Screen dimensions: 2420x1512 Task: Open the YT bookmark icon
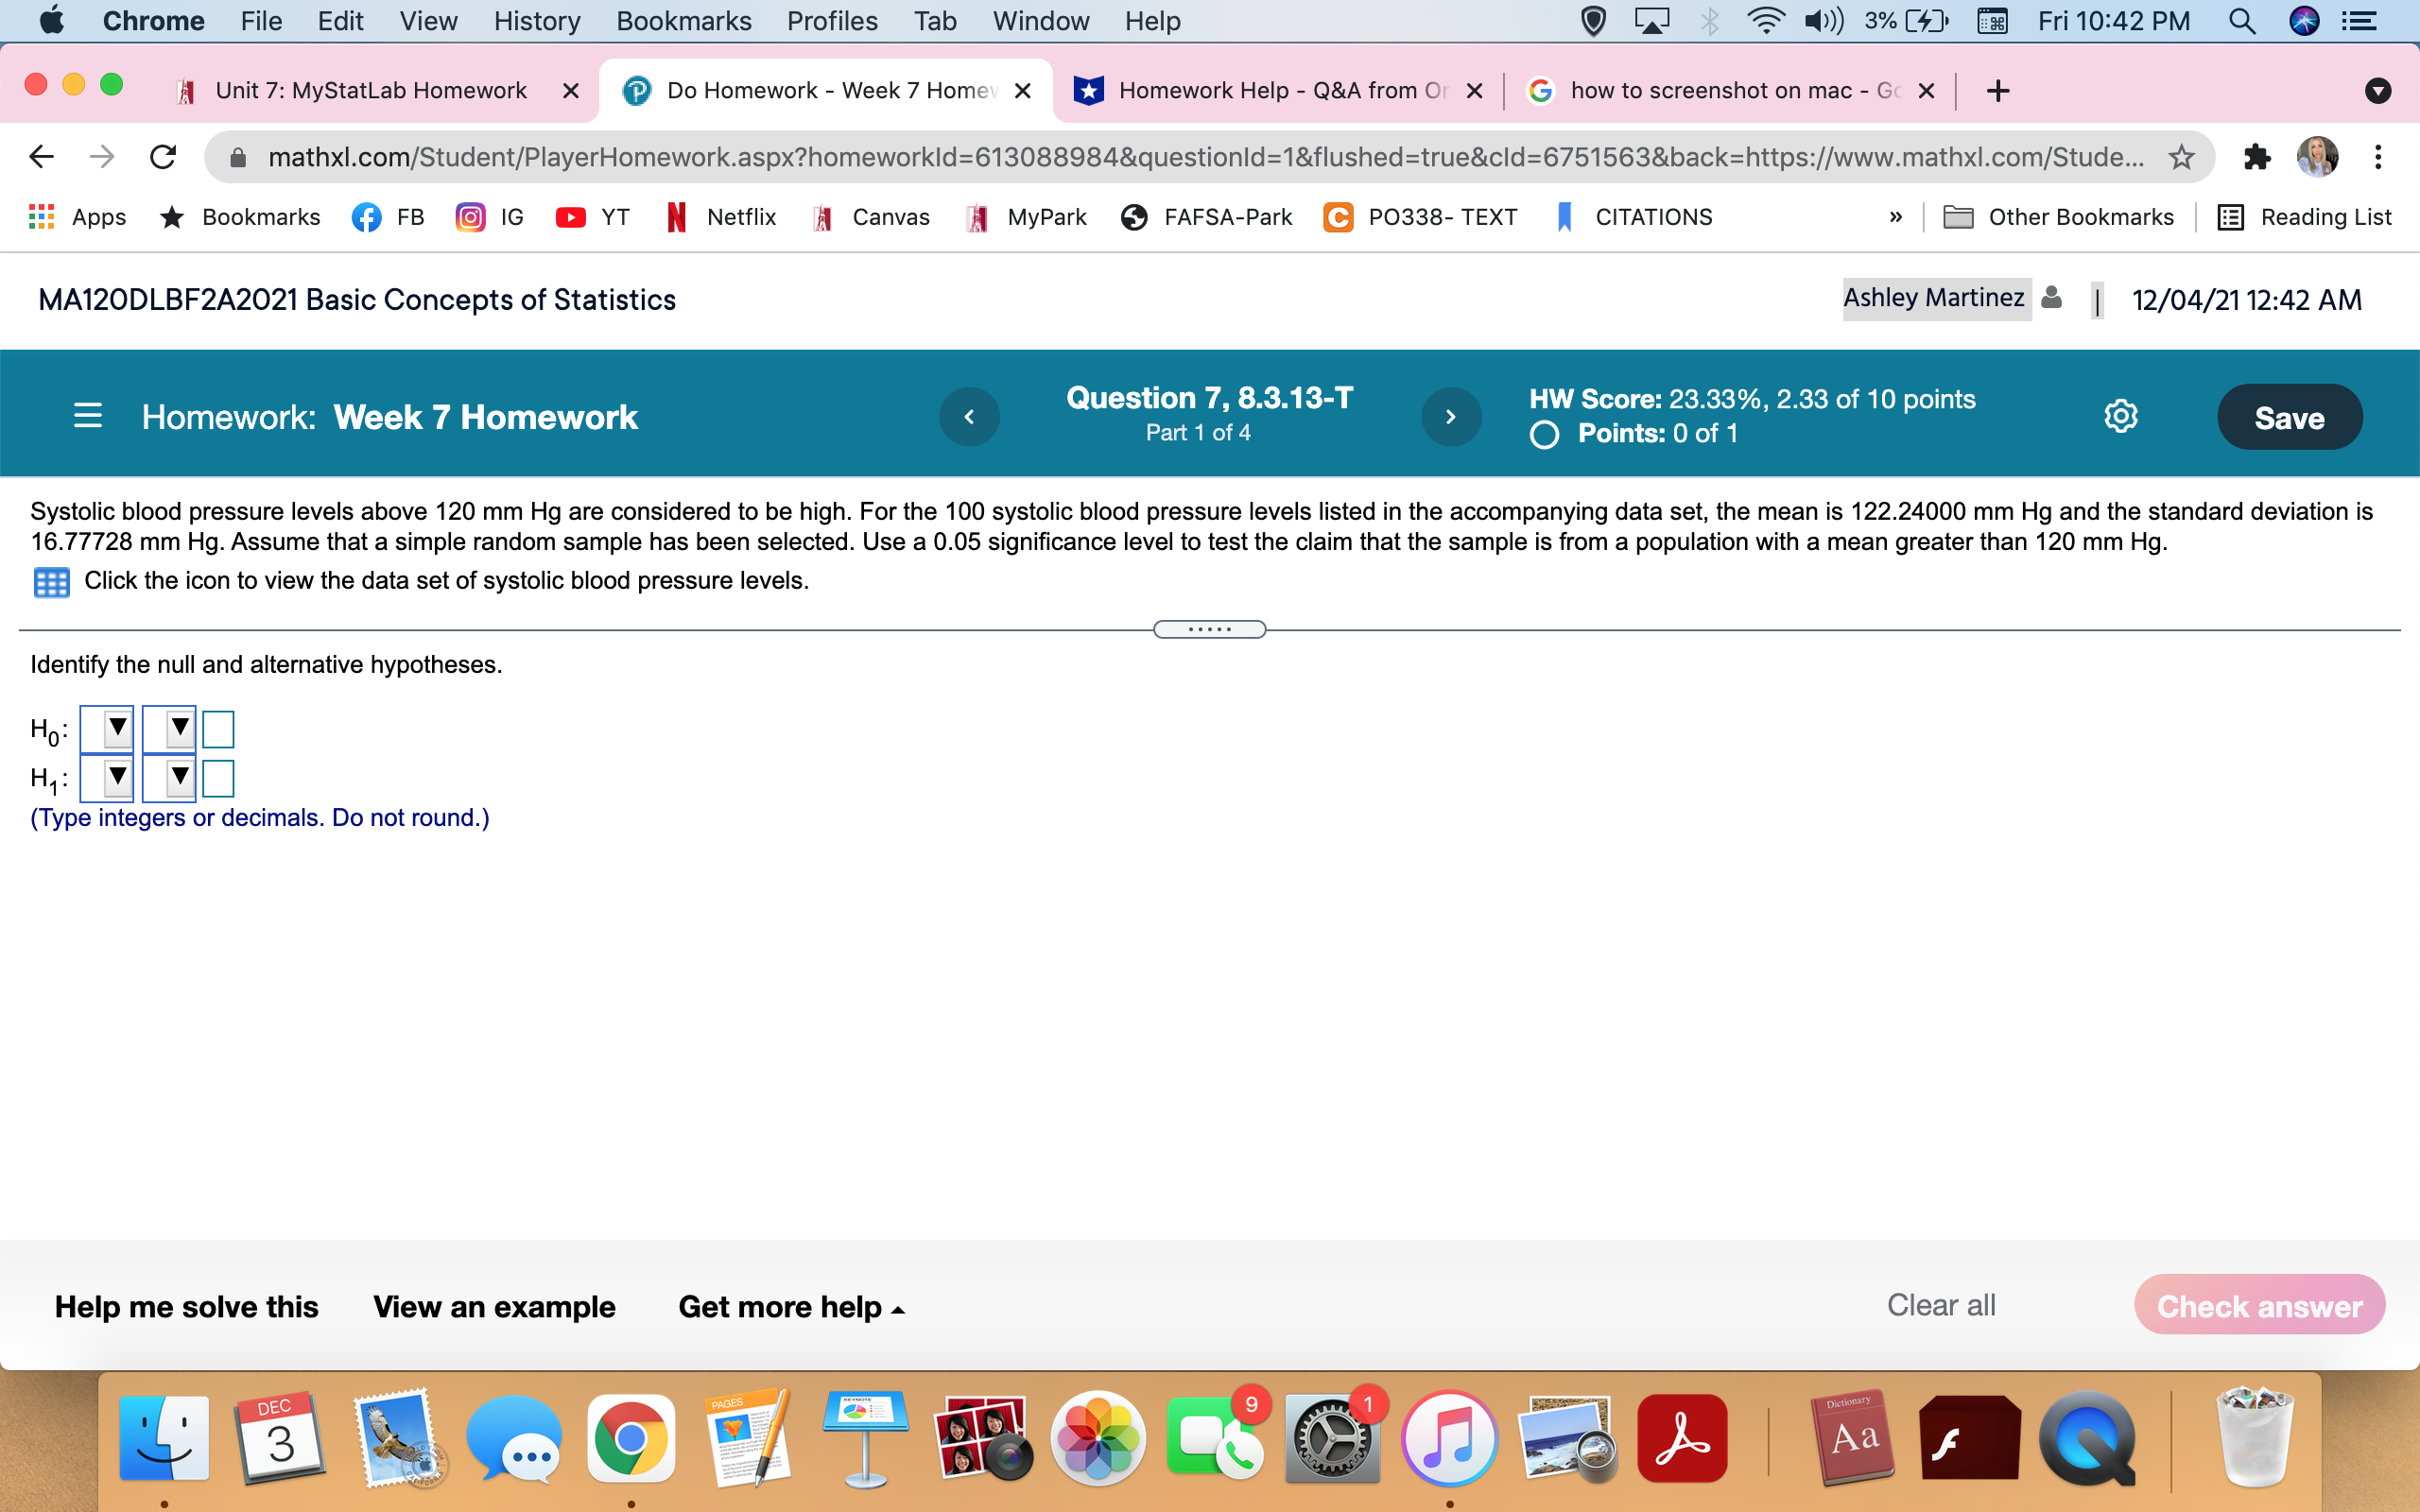571,217
